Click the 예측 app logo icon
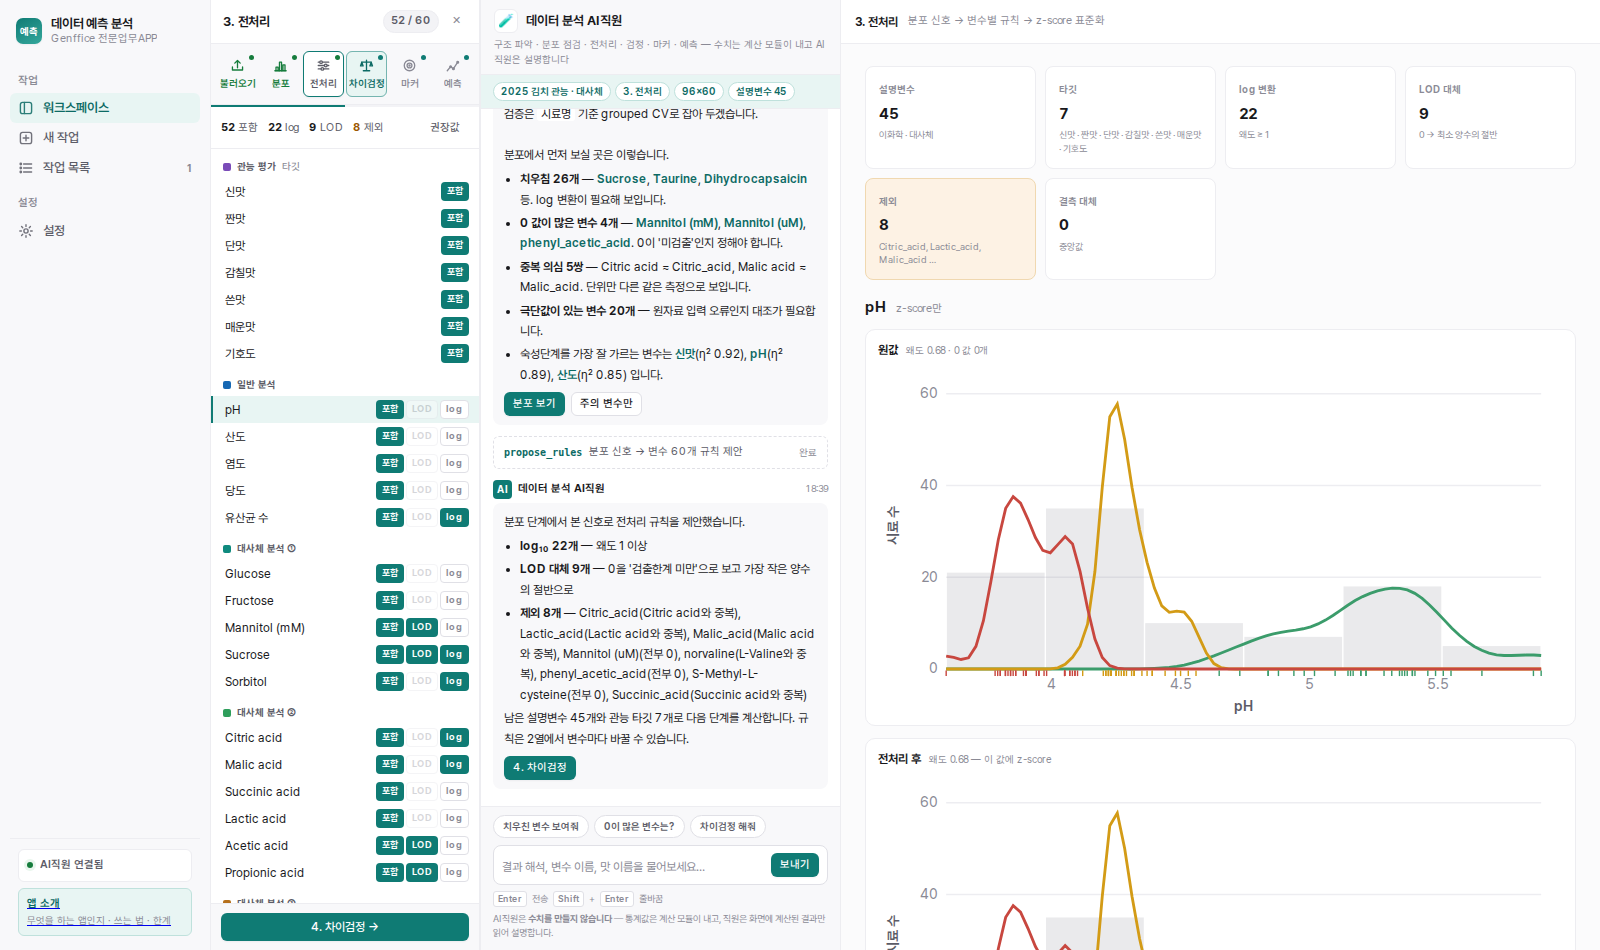This screenshot has width=1600, height=950. click(x=29, y=31)
